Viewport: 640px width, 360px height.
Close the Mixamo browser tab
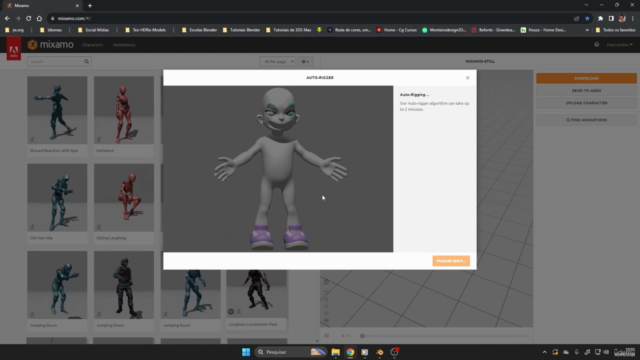[x=77, y=6]
